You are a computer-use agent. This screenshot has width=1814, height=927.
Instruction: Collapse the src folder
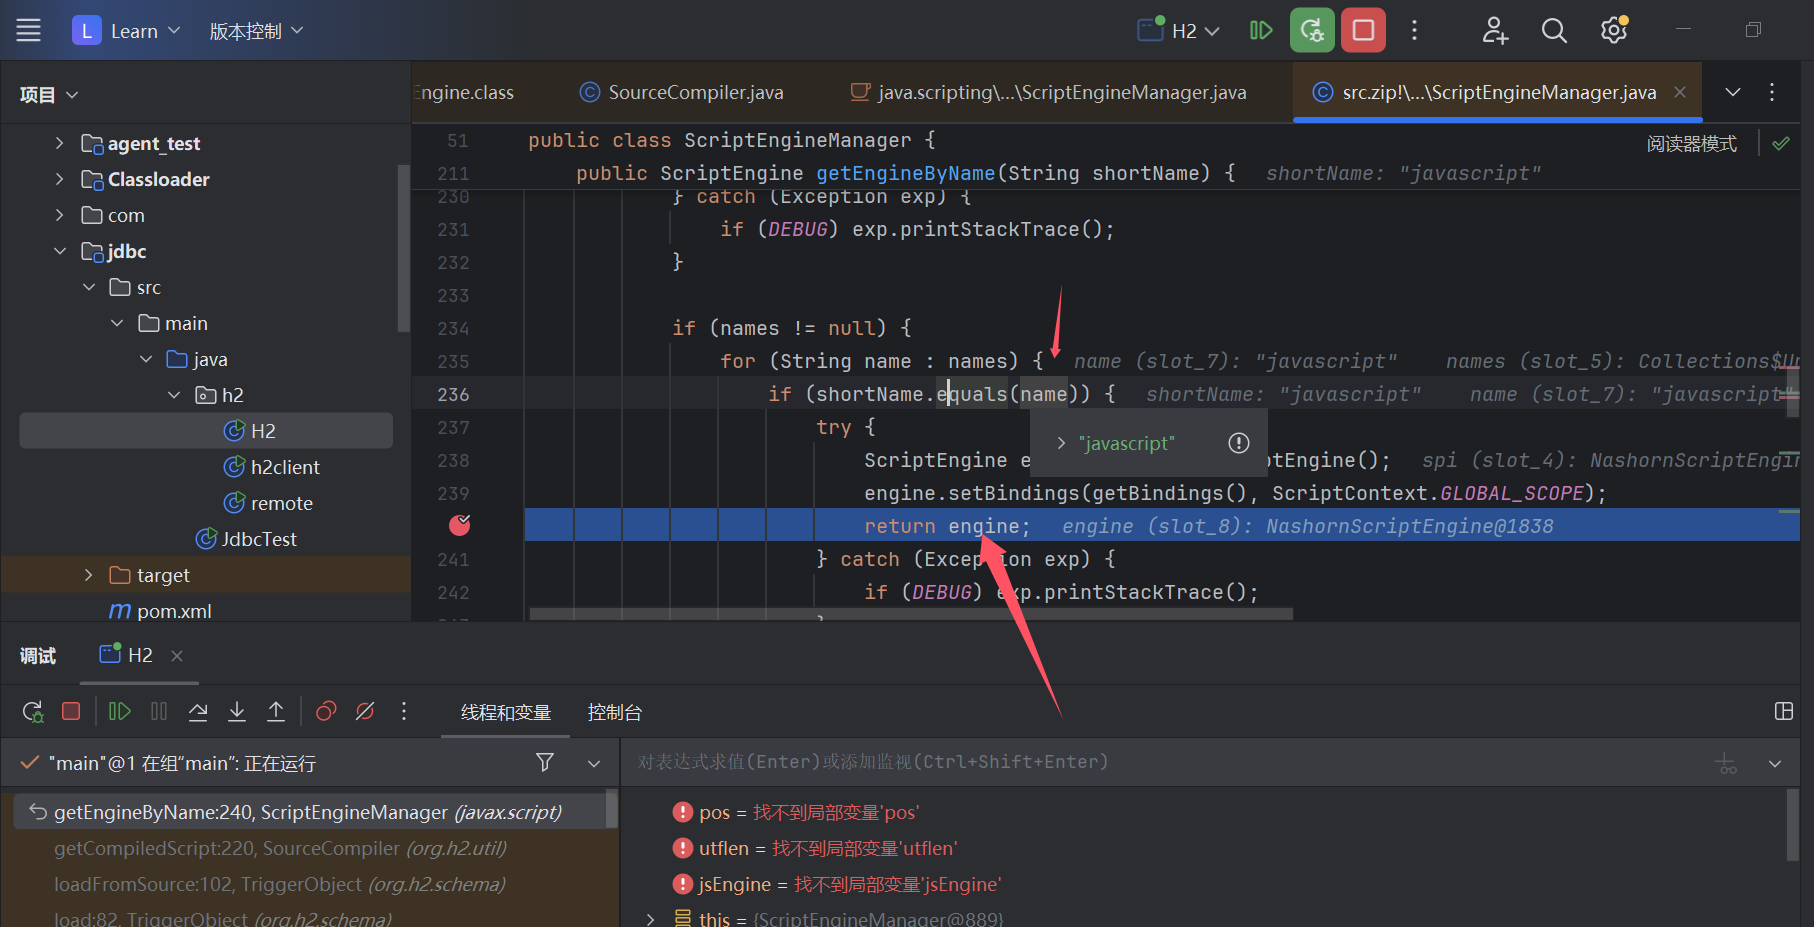[x=89, y=287]
